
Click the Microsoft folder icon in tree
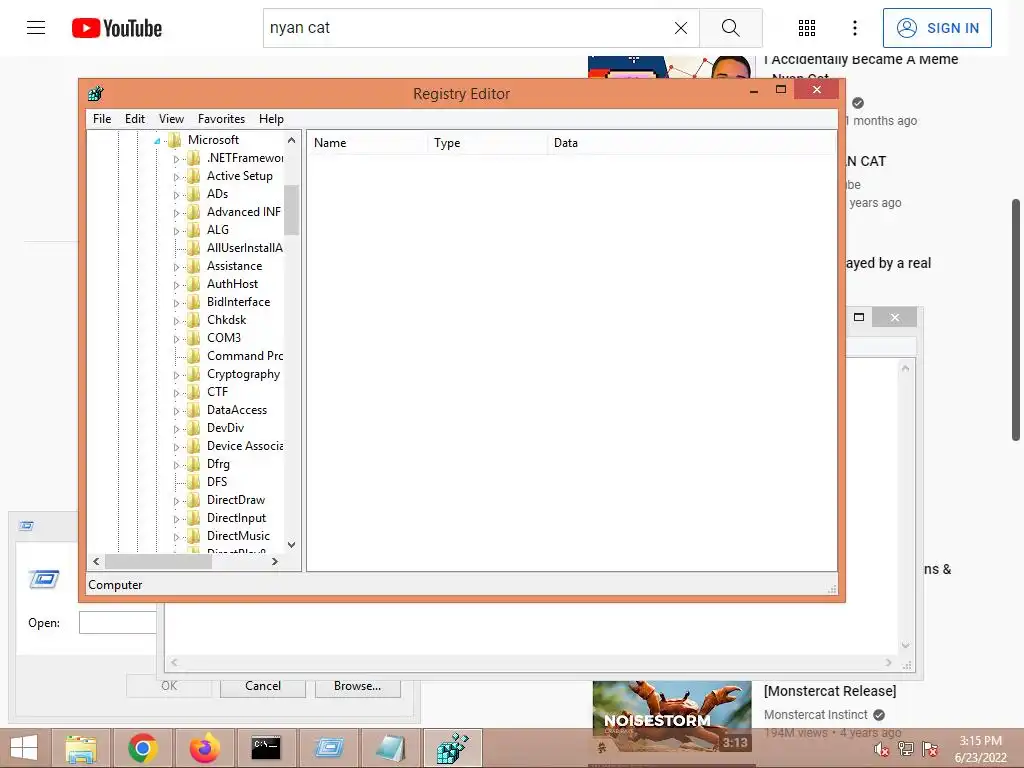pos(174,140)
